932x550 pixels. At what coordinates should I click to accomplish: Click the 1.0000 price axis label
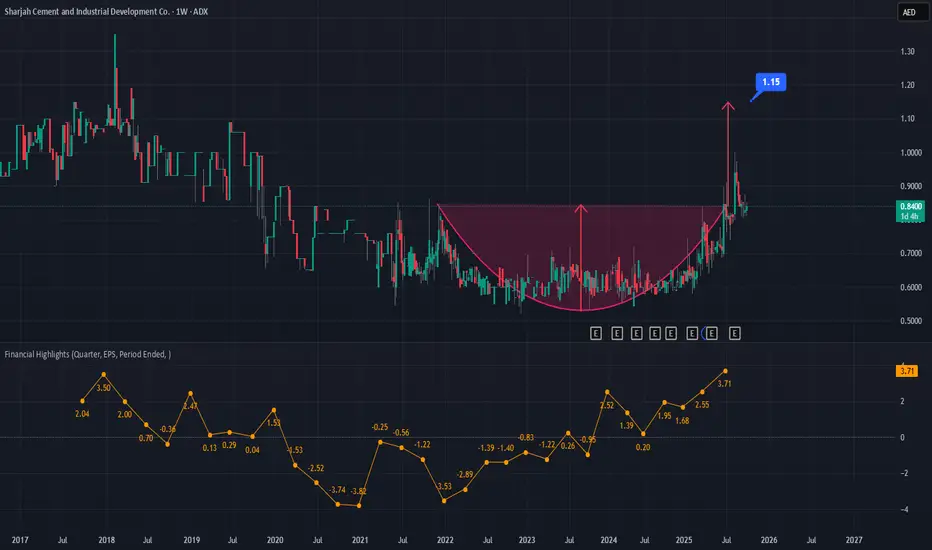click(911, 153)
